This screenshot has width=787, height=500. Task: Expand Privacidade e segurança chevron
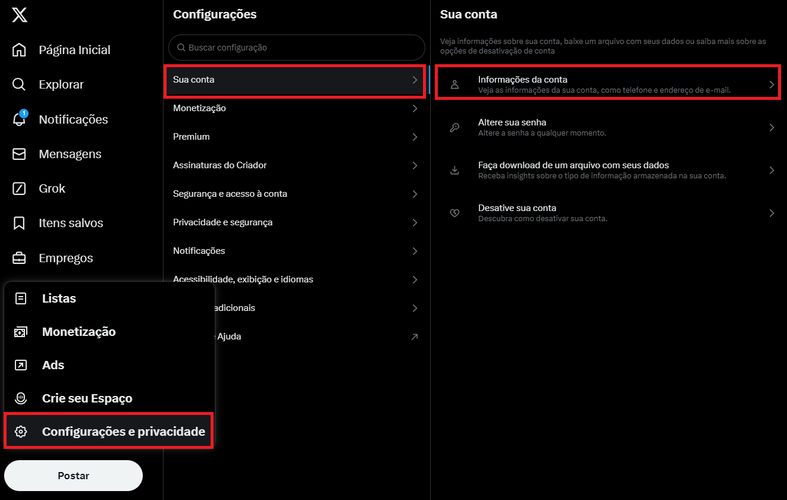coord(415,222)
